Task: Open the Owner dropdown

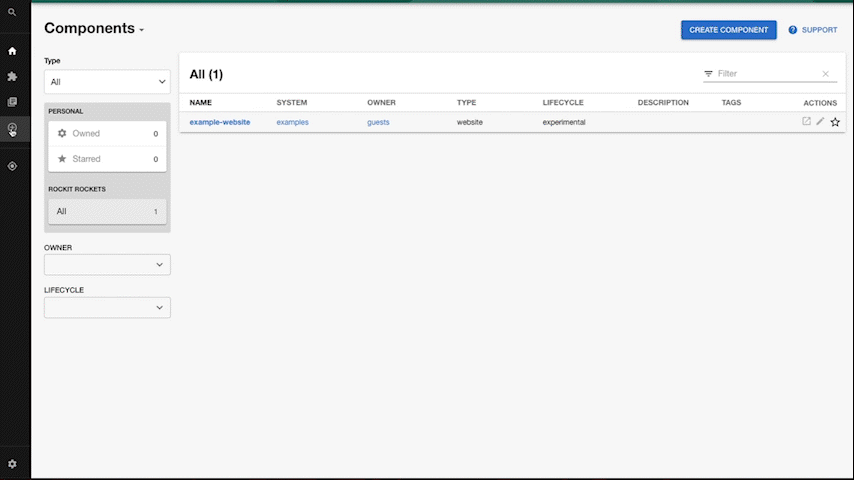Action: coord(107,265)
